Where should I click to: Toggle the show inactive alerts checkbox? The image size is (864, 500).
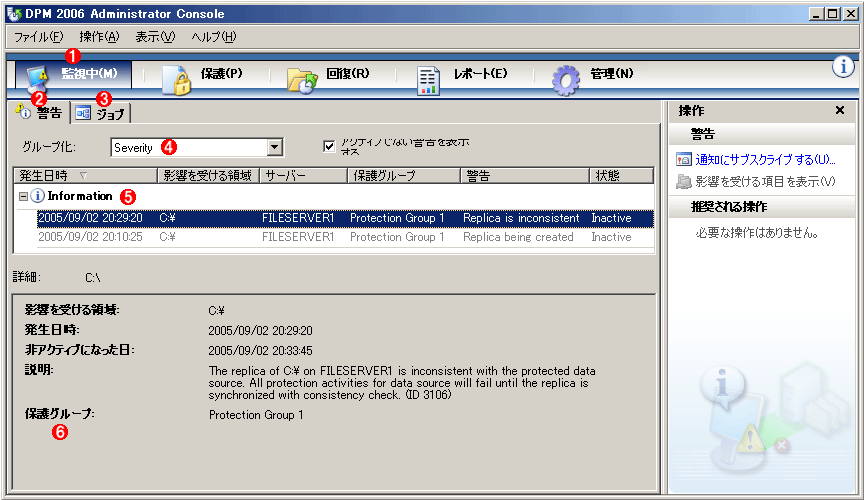point(329,146)
